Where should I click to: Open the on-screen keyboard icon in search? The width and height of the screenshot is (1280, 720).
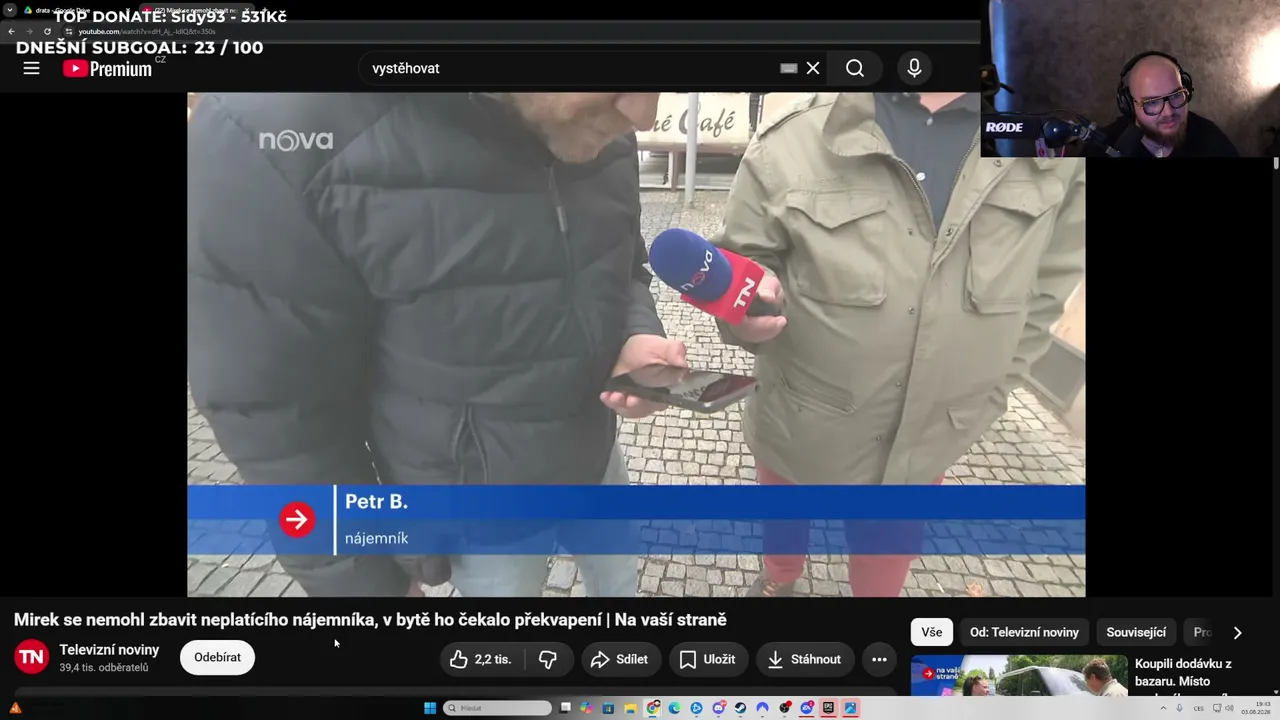(789, 68)
